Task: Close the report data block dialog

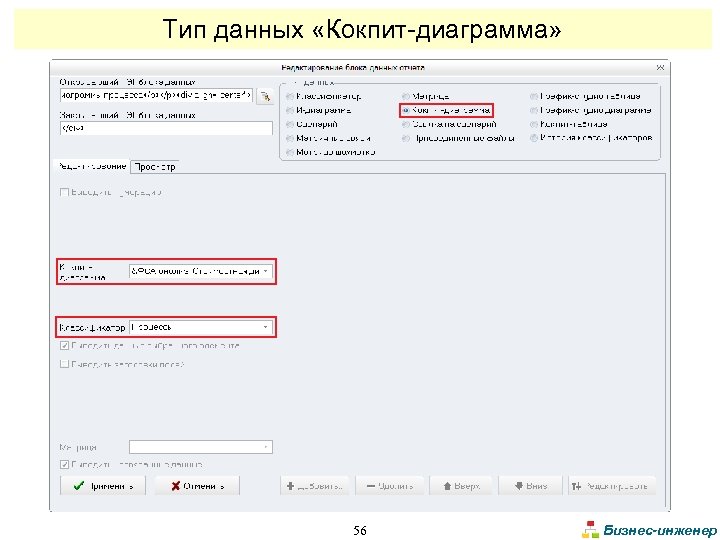Action: [660, 68]
